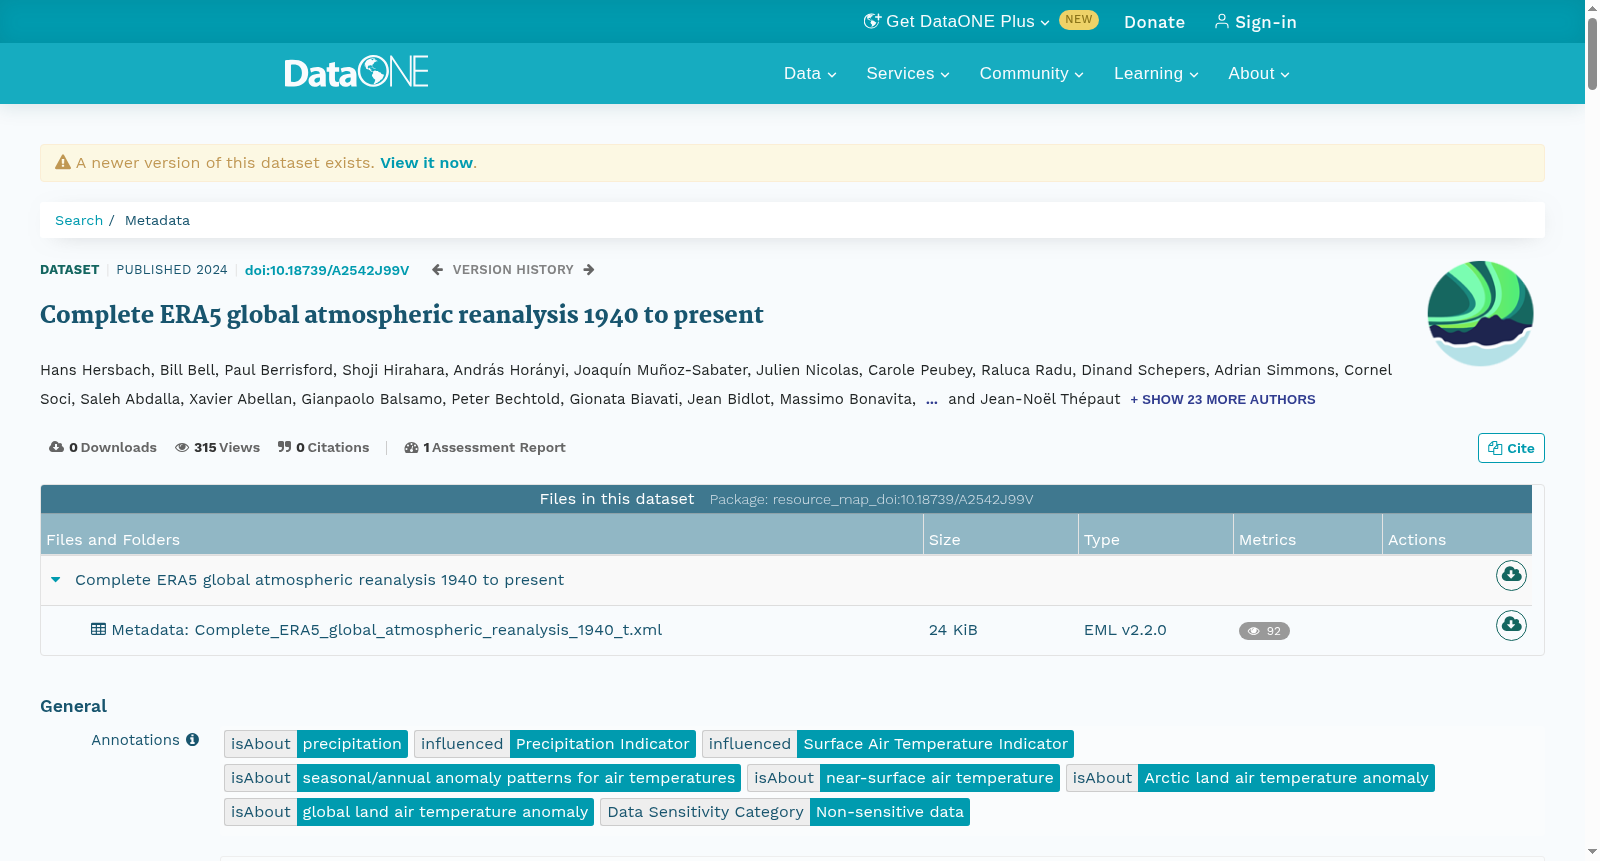Open the 1 Assessment Report link

click(x=485, y=448)
